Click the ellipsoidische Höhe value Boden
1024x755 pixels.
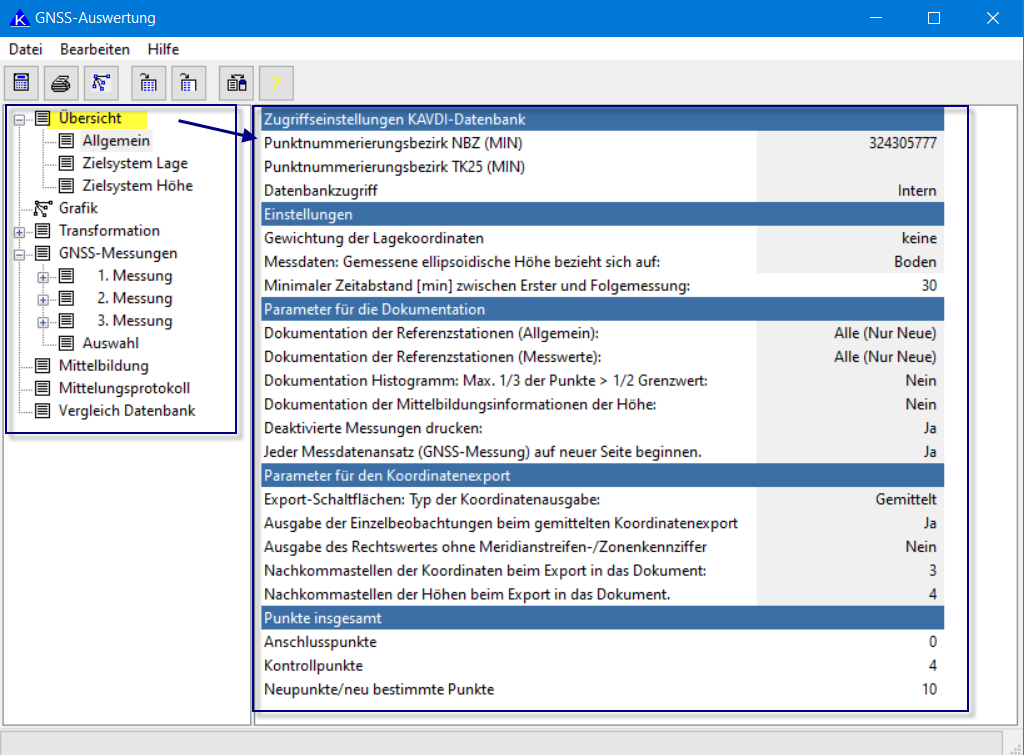[916, 262]
